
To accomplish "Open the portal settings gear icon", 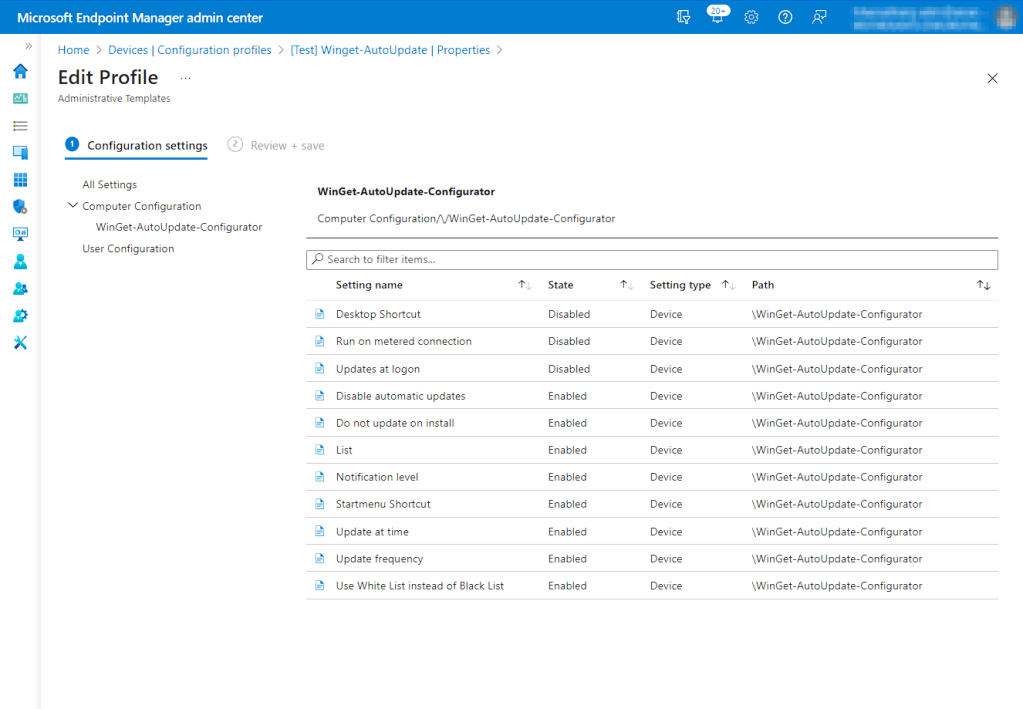I will pyautogui.click(x=751, y=16).
